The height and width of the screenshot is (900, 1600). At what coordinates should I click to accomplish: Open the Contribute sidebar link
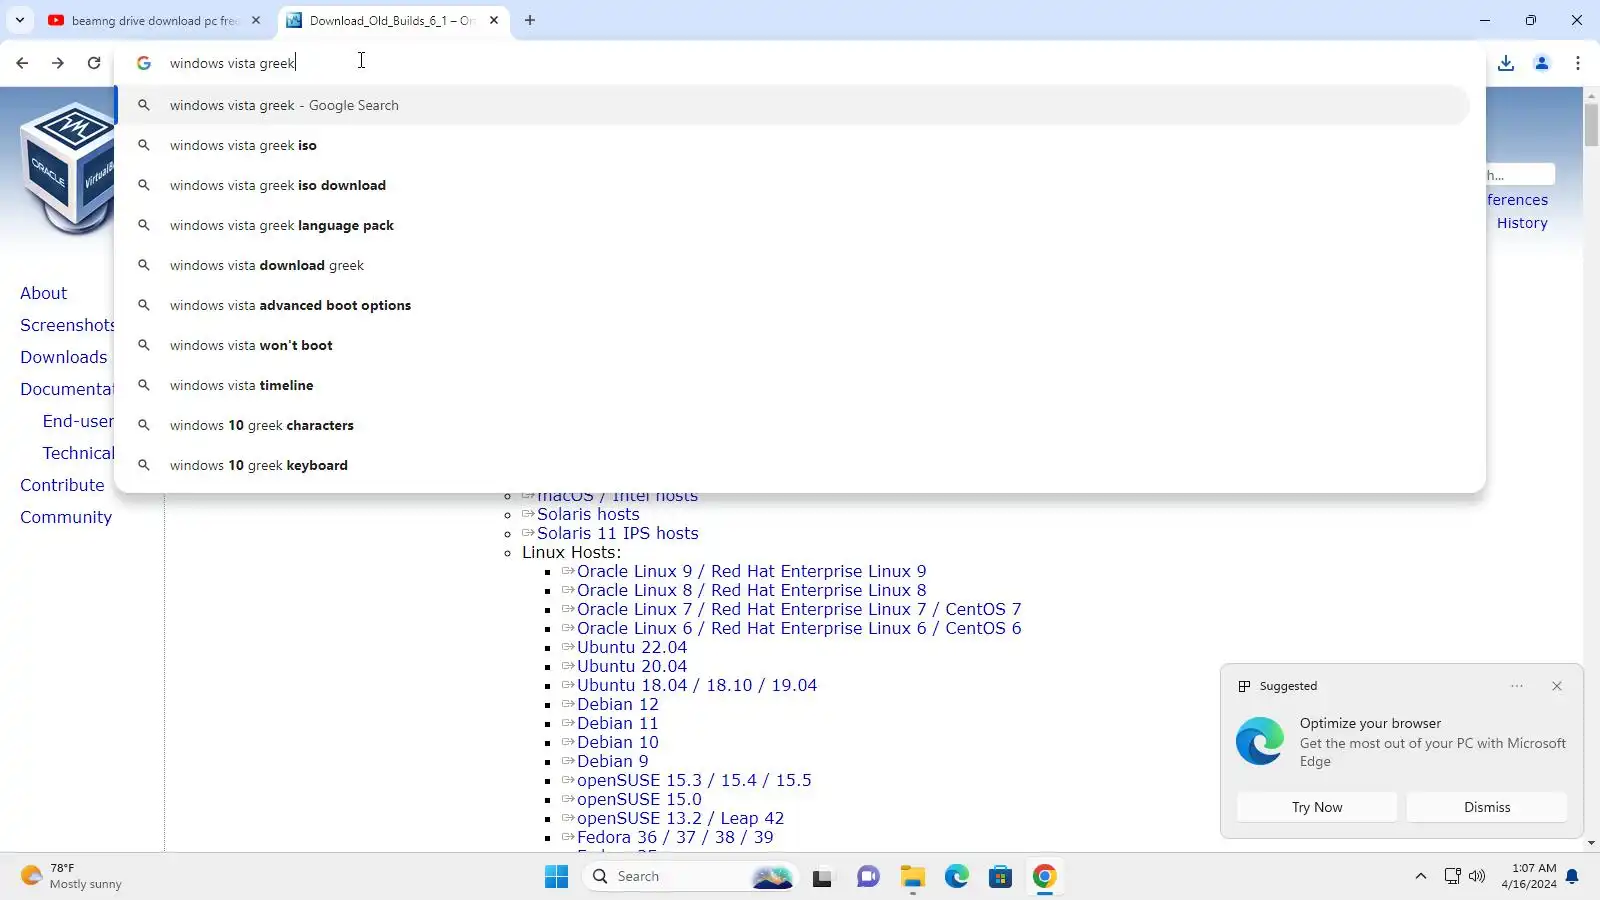[62, 485]
